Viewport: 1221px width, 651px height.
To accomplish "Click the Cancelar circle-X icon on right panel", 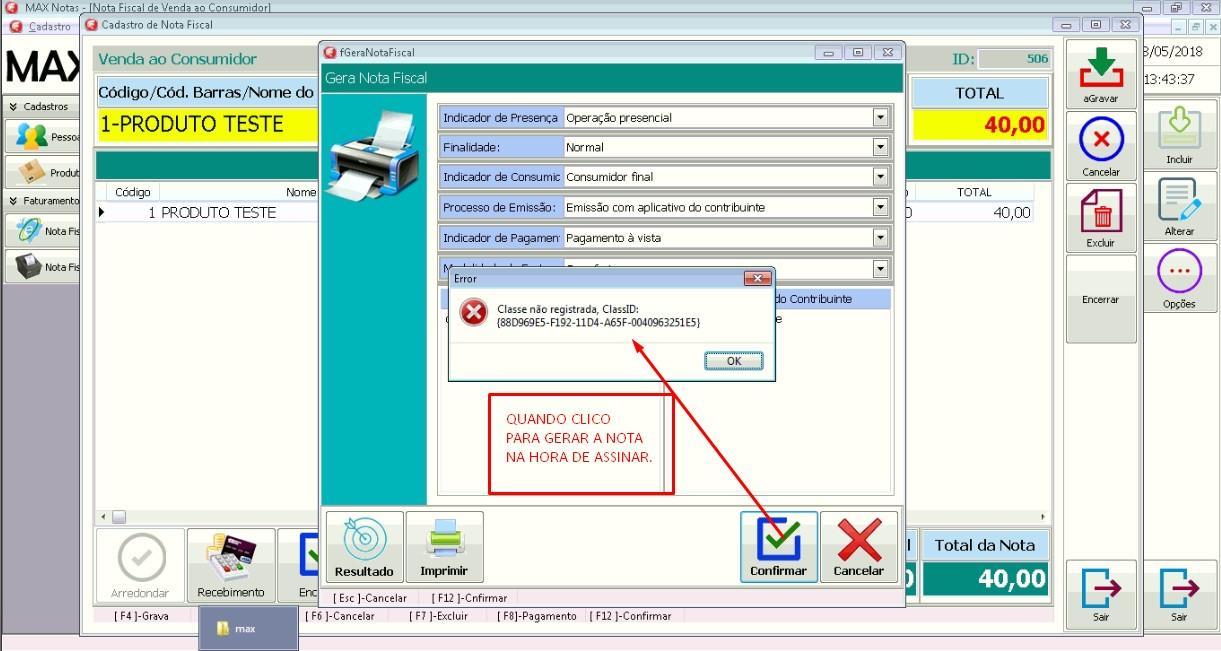I will [1101, 146].
